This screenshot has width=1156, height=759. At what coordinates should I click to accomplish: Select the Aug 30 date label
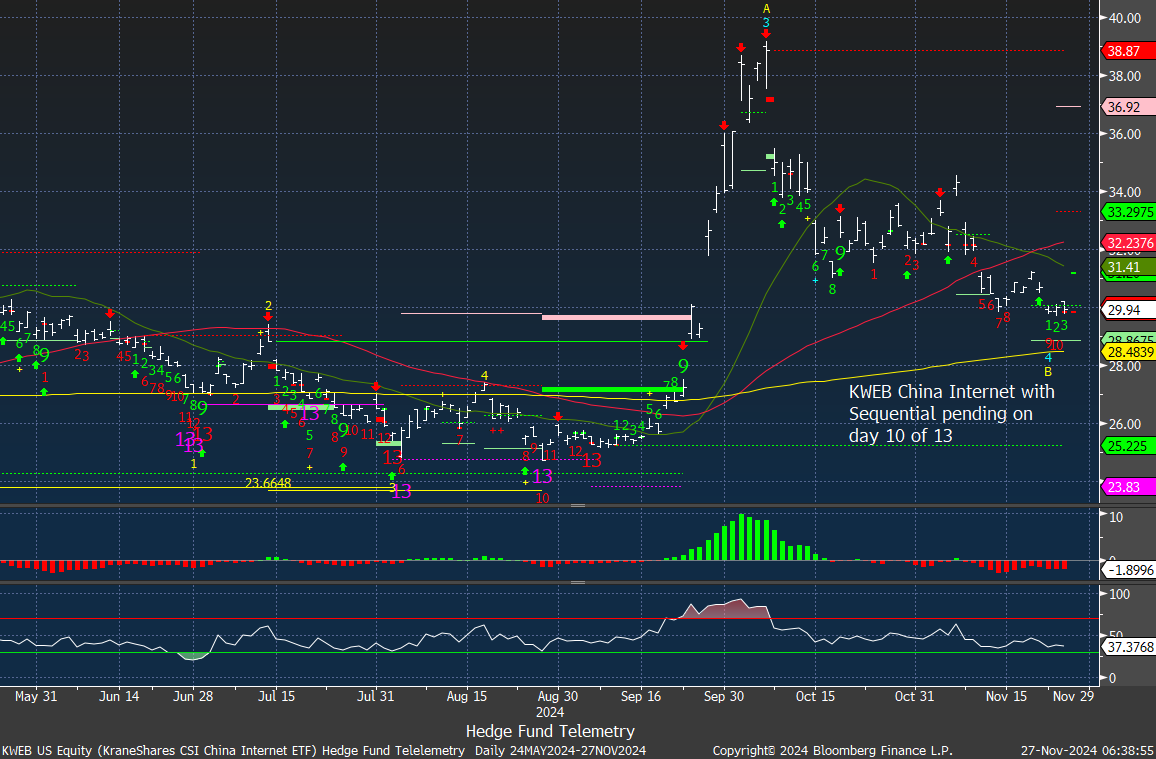(558, 696)
